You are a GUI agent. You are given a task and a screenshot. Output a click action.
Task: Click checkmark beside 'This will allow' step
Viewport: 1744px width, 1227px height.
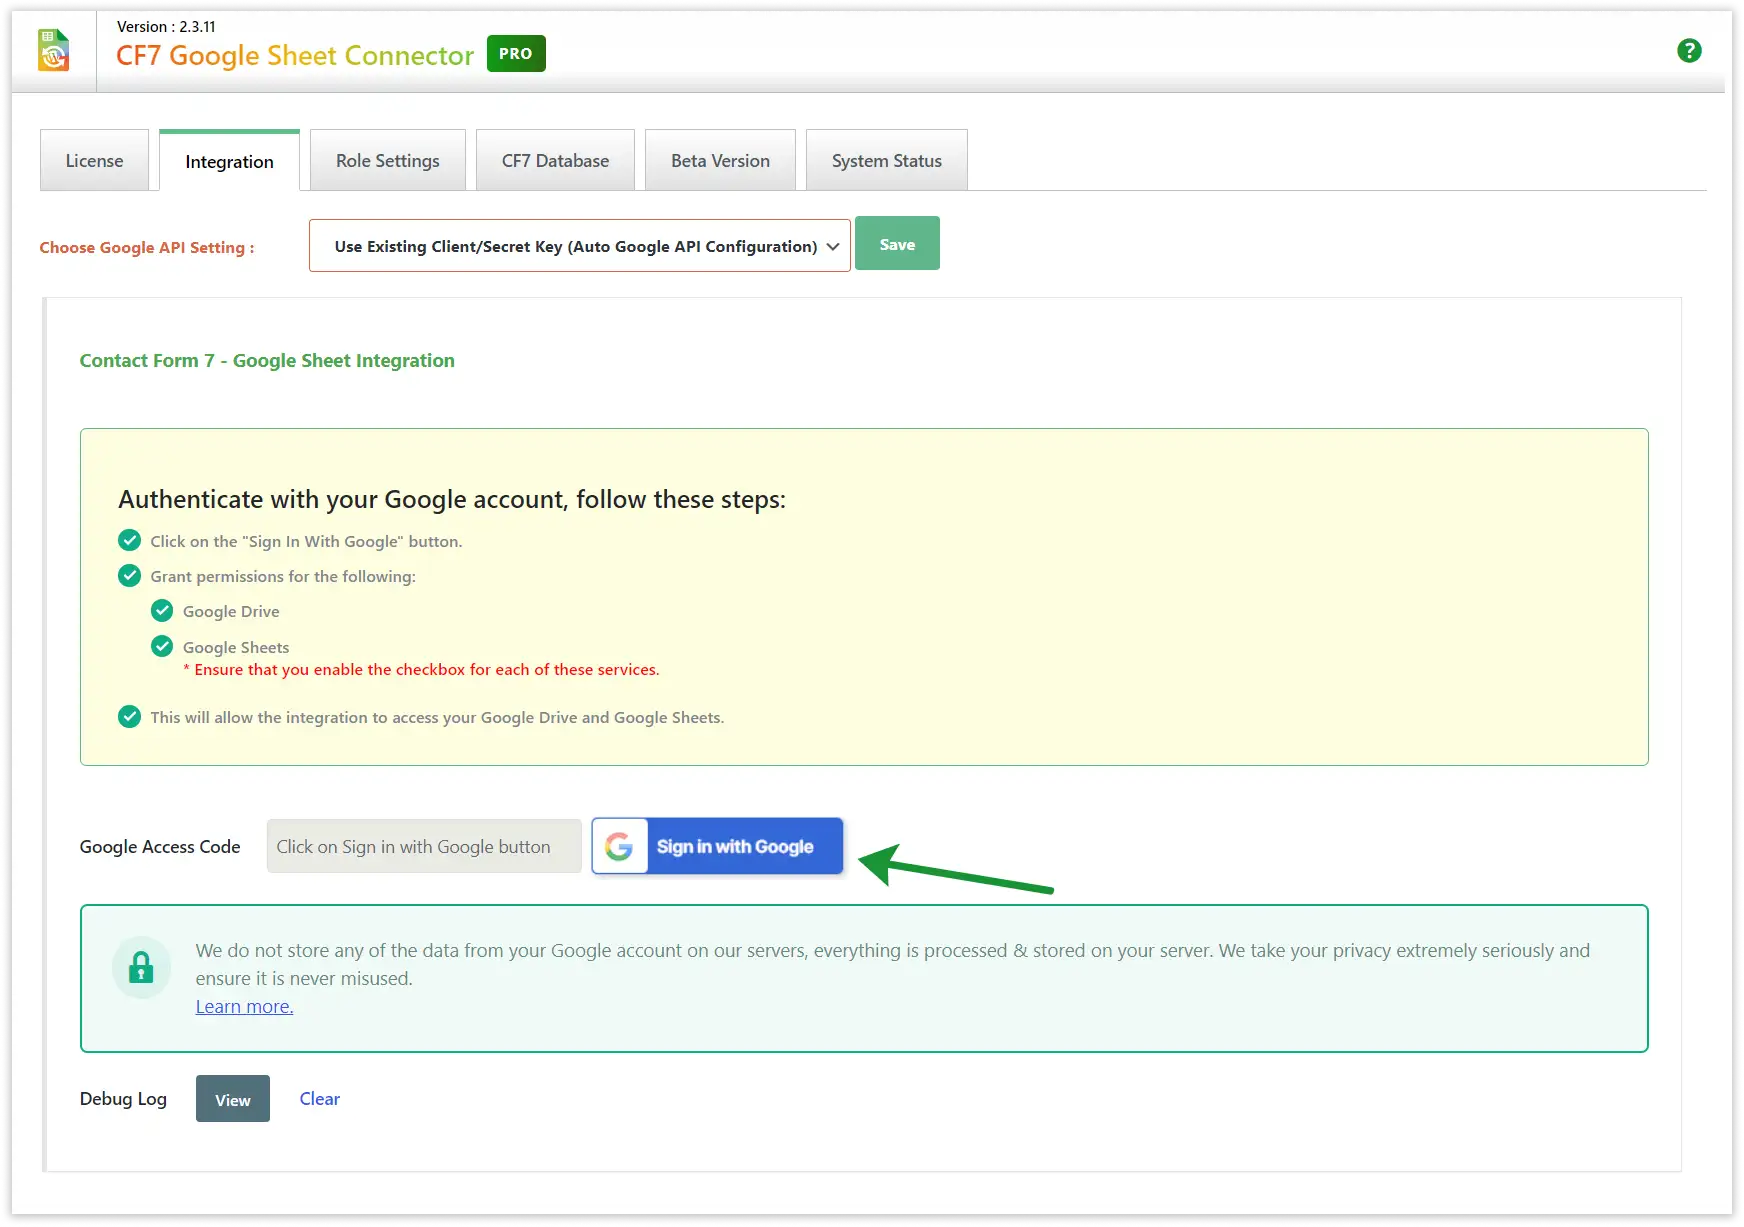point(130,717)
